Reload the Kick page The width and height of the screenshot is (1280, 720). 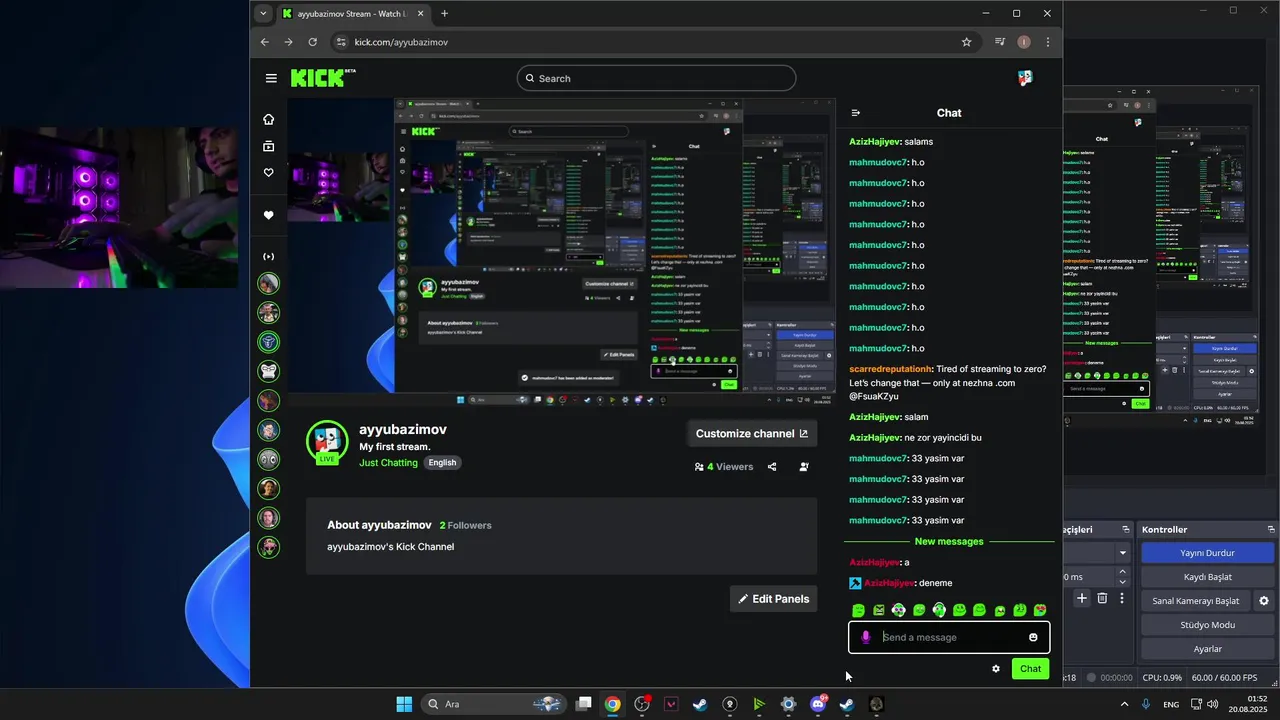pos(312,42)
